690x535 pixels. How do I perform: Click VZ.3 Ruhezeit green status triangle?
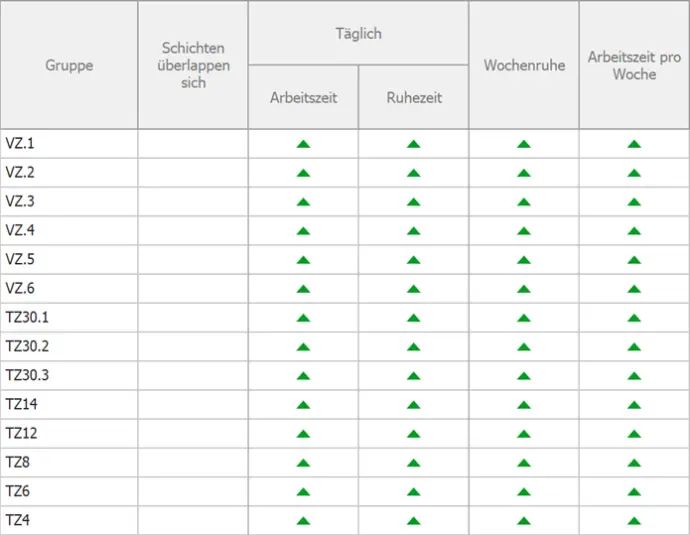(x=413, y=202)
